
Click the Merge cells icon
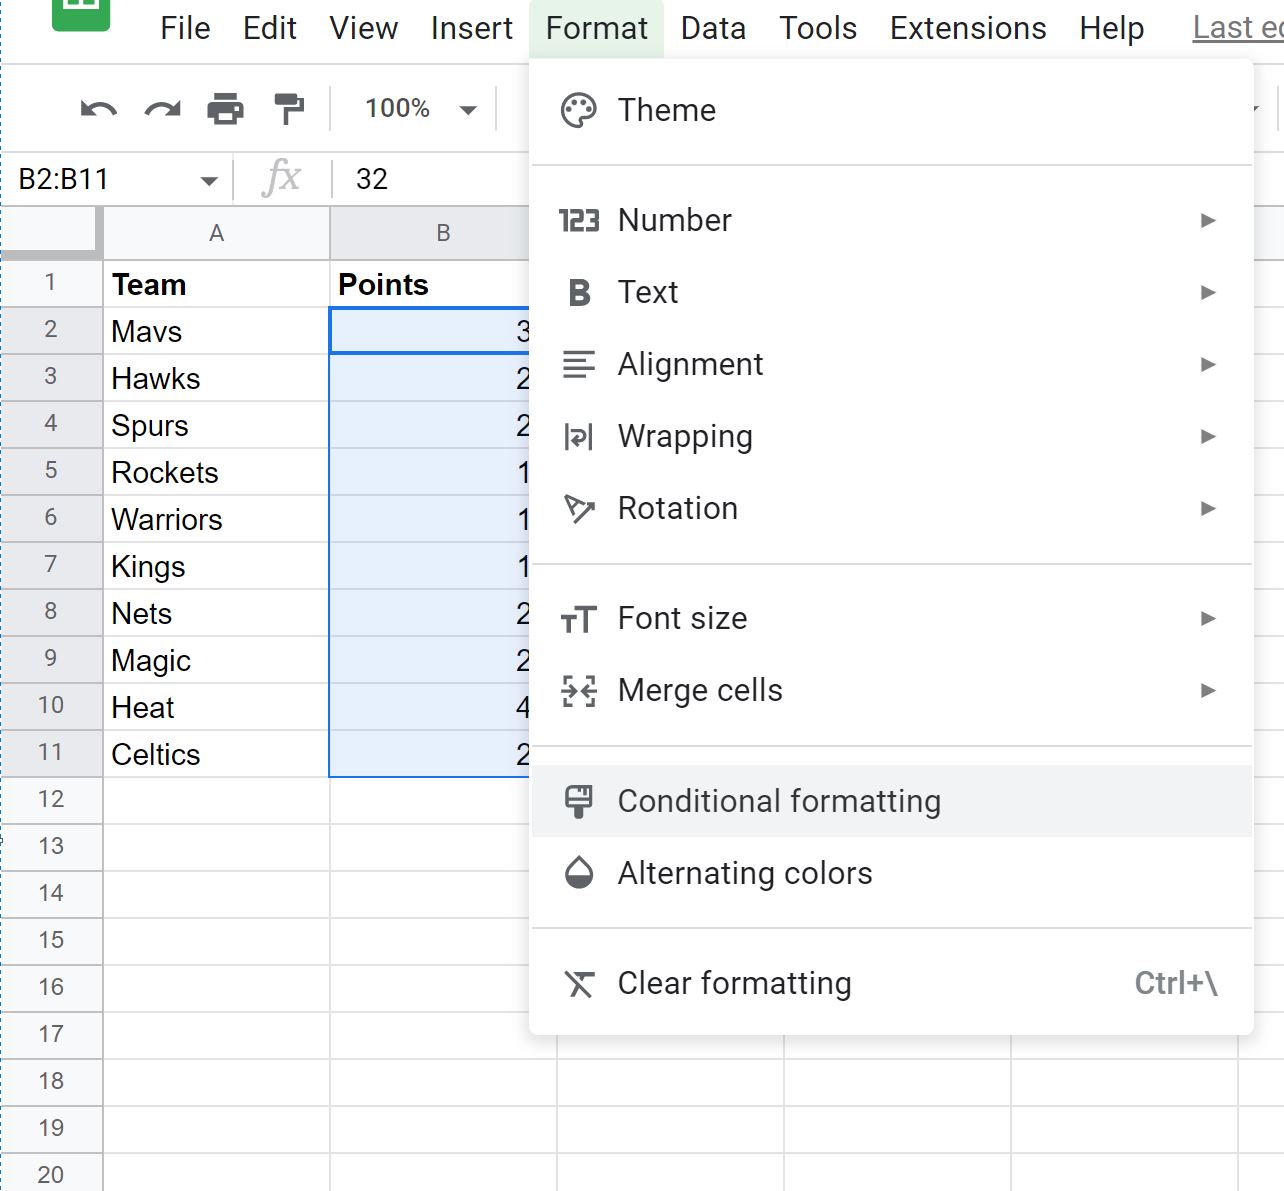pos(579,691)
